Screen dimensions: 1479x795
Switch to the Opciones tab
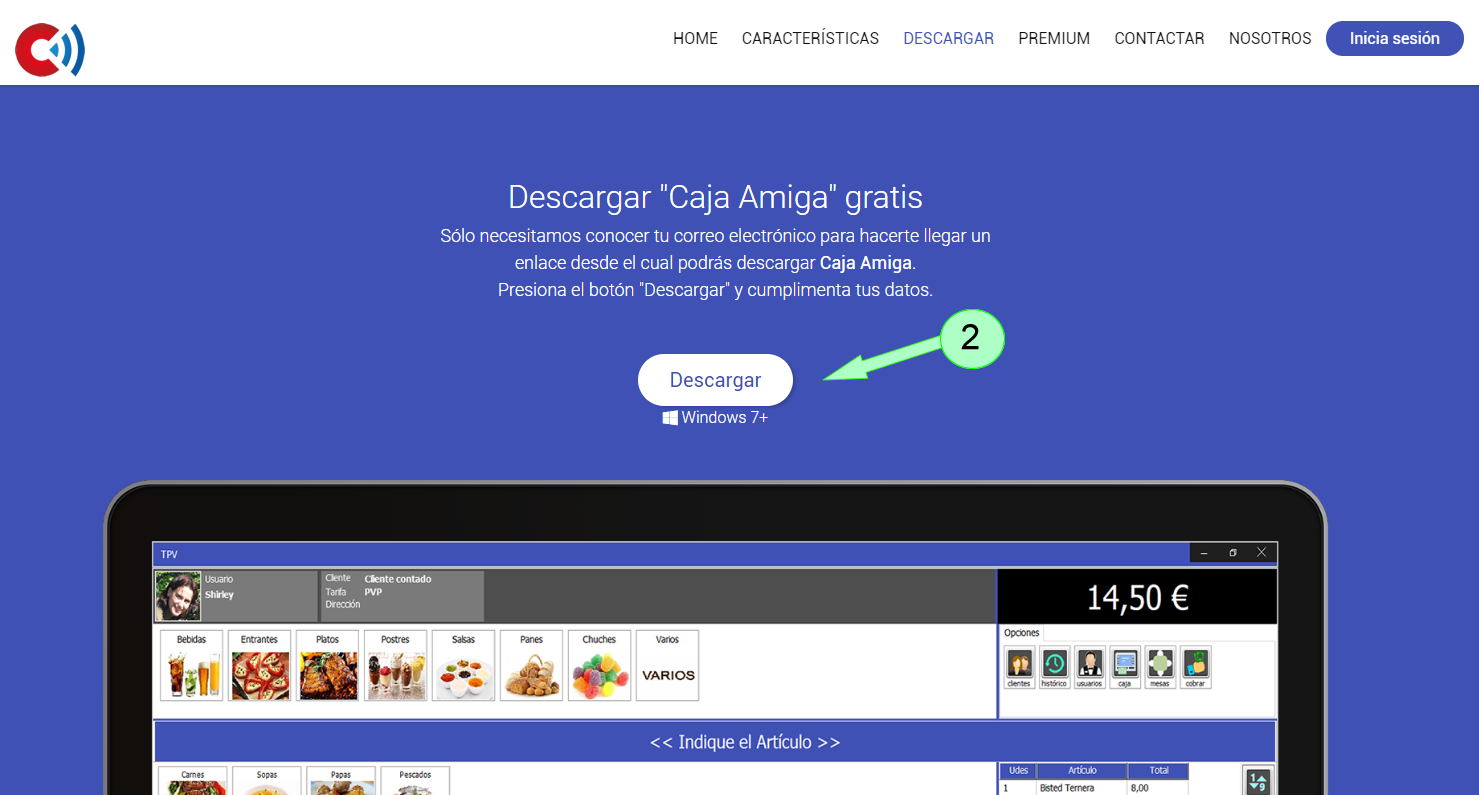coord(1021,632)
